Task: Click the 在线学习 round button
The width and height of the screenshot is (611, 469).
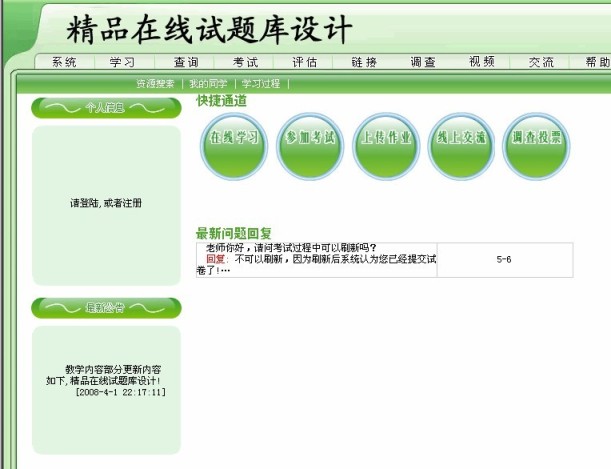Action: 235,139
